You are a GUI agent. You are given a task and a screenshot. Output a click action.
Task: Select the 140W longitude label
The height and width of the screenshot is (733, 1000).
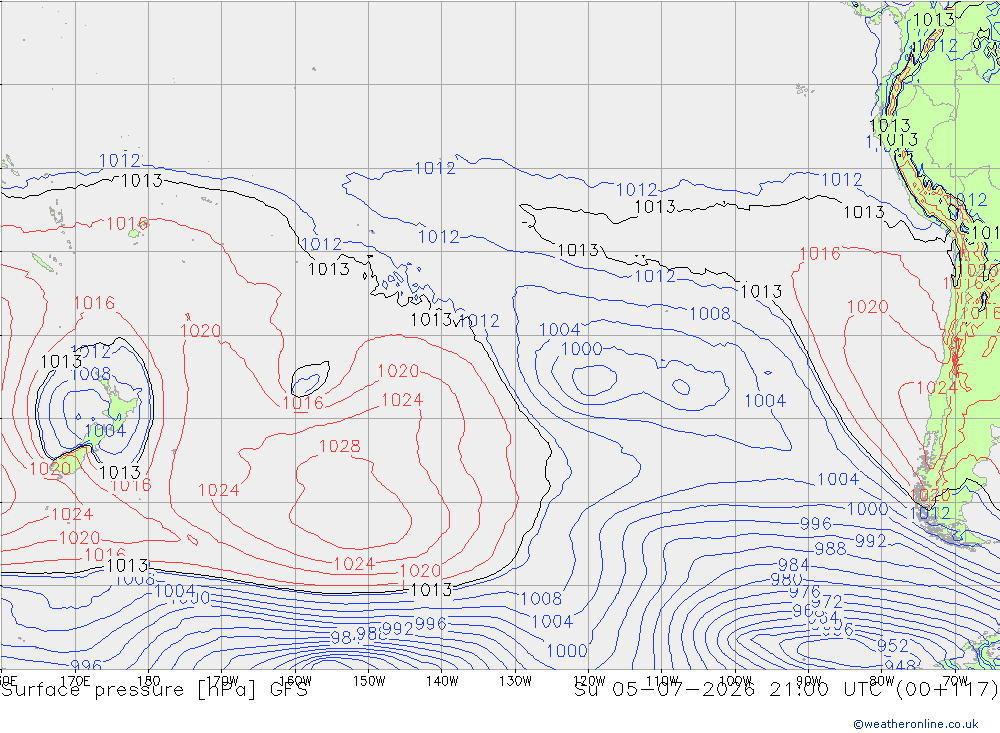[x=442, y=681]
